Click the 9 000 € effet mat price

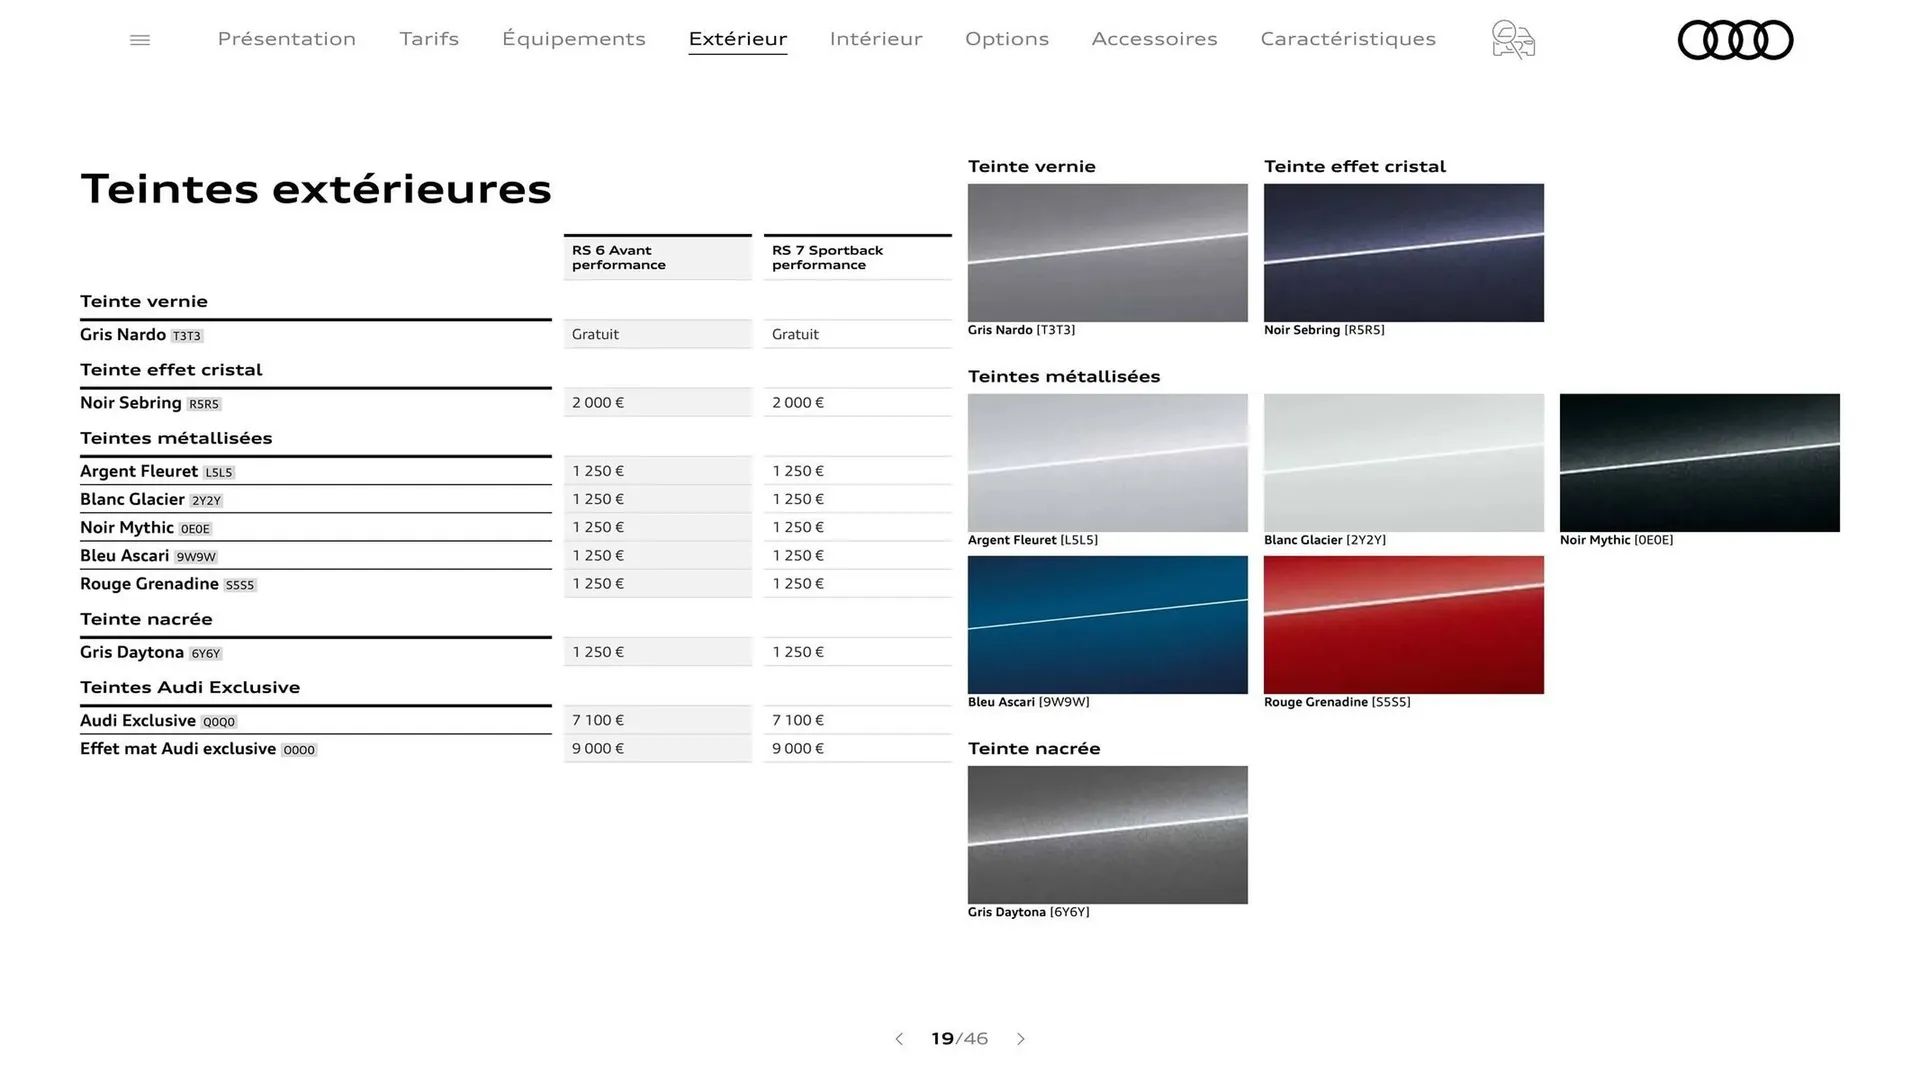coord(657,748)
